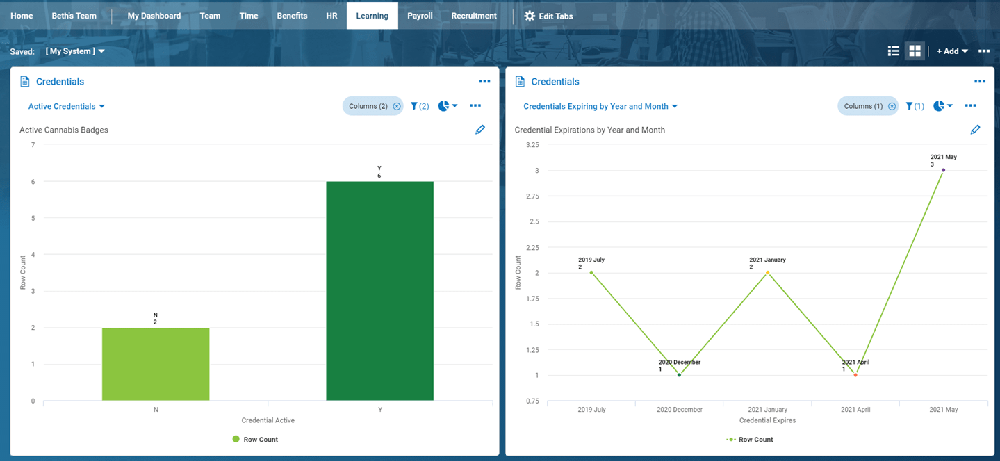Expand the Active Credentials report dropdown
This screenshot has width=1000, height=461.
66,106
